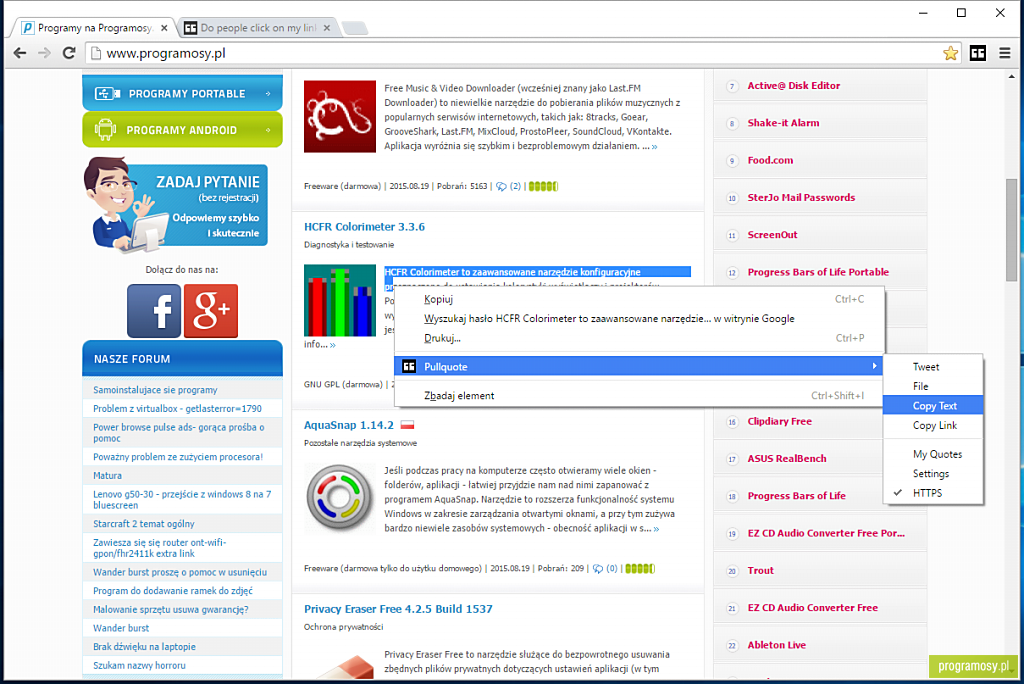Click the Programy Android arrow
Viewport: 1024px width, 684px height.
(x=268, y=130)
